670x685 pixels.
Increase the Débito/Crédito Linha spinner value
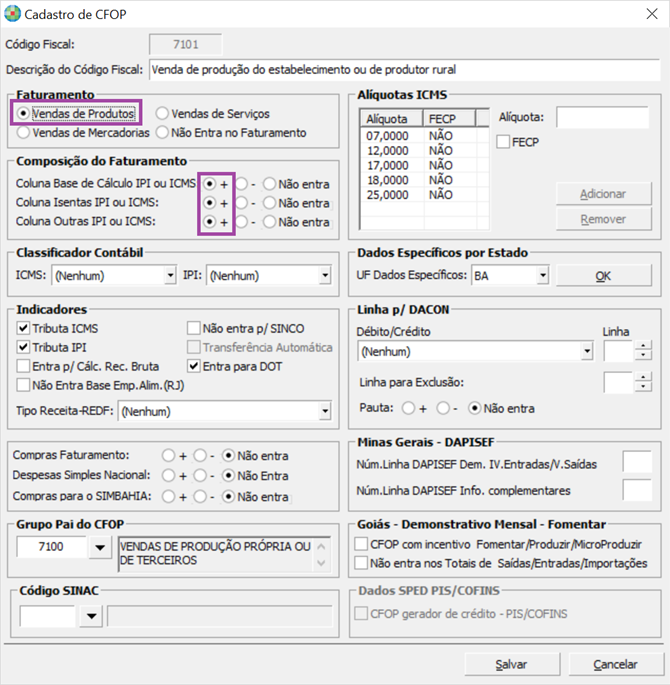click(642, 346)
